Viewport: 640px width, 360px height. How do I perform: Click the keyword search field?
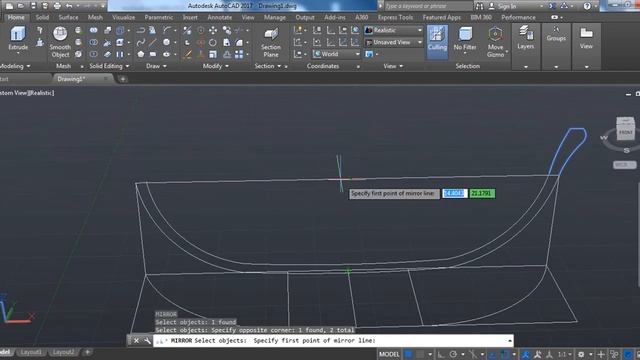[x=428, y=6]
